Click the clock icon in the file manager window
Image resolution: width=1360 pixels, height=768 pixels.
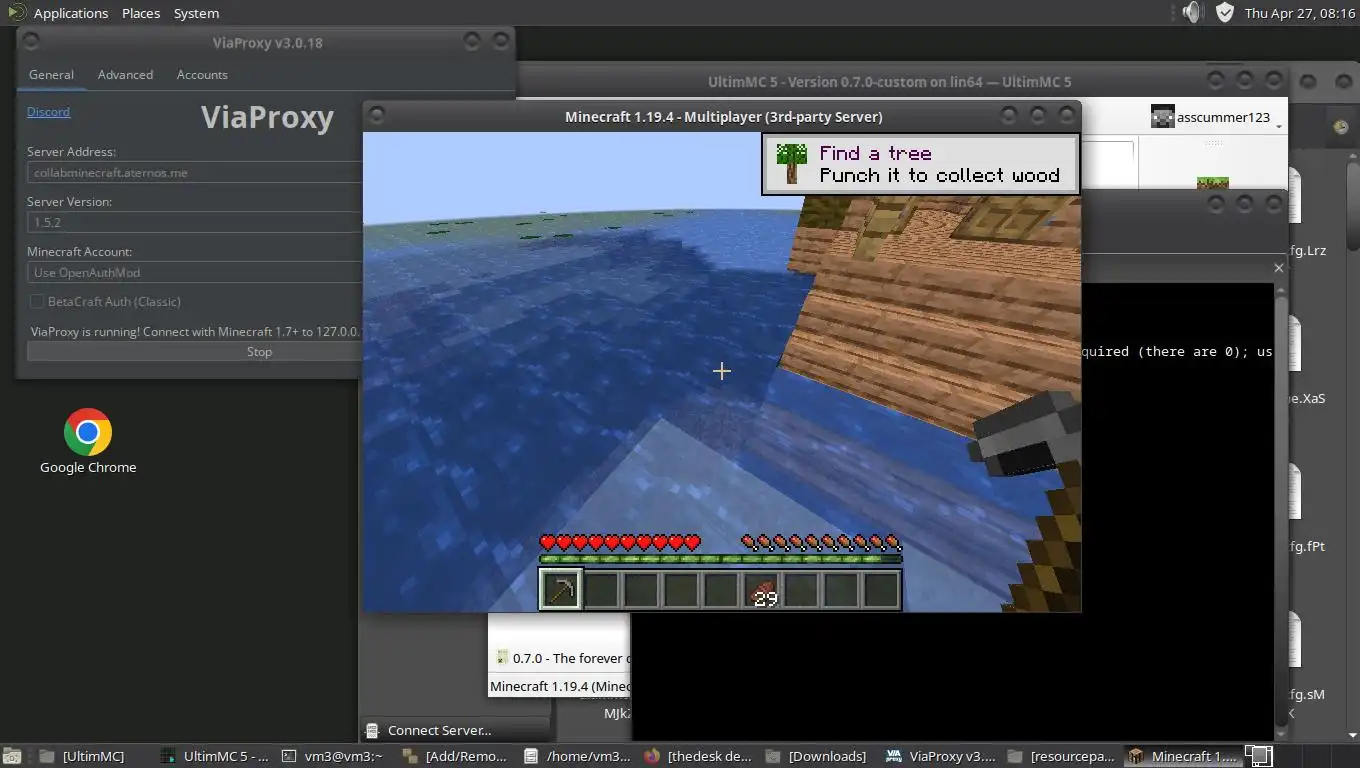coord(1342,127)
